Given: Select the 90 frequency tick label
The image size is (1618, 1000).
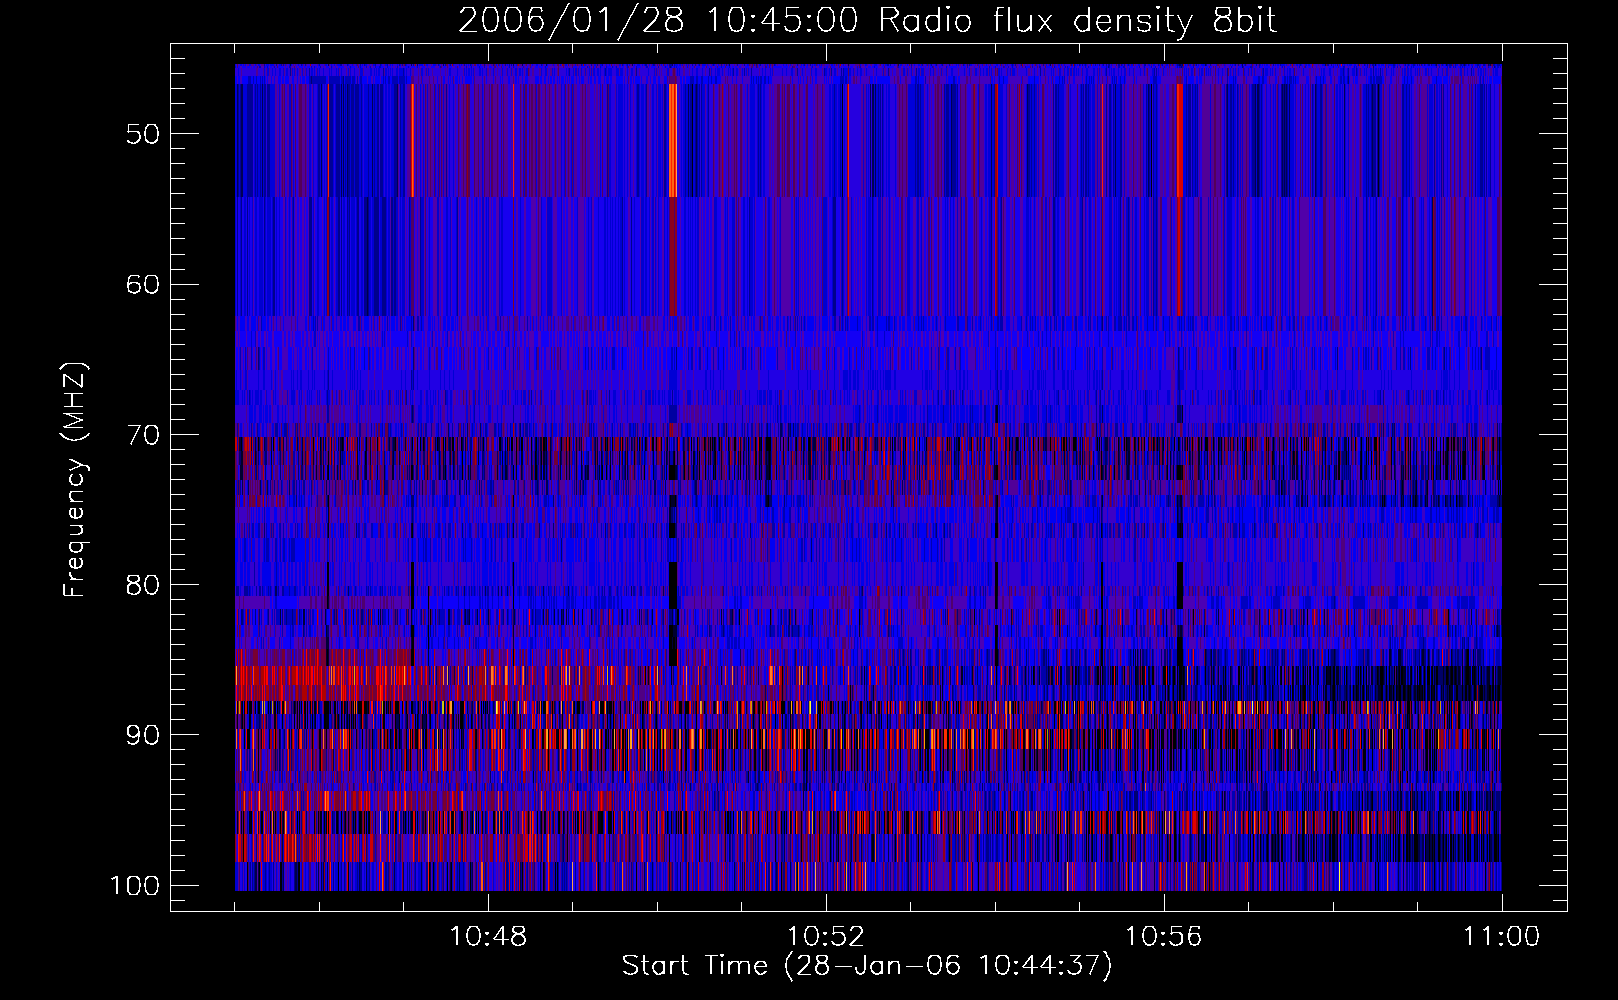Looking at the screenshot, I should pyautogui.click(x=143, y=735).
